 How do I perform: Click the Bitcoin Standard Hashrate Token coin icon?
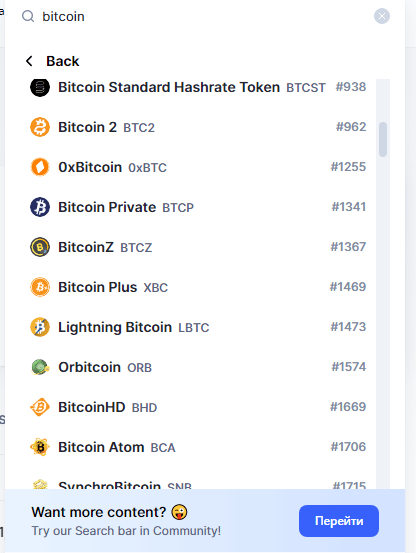point(40,87)
